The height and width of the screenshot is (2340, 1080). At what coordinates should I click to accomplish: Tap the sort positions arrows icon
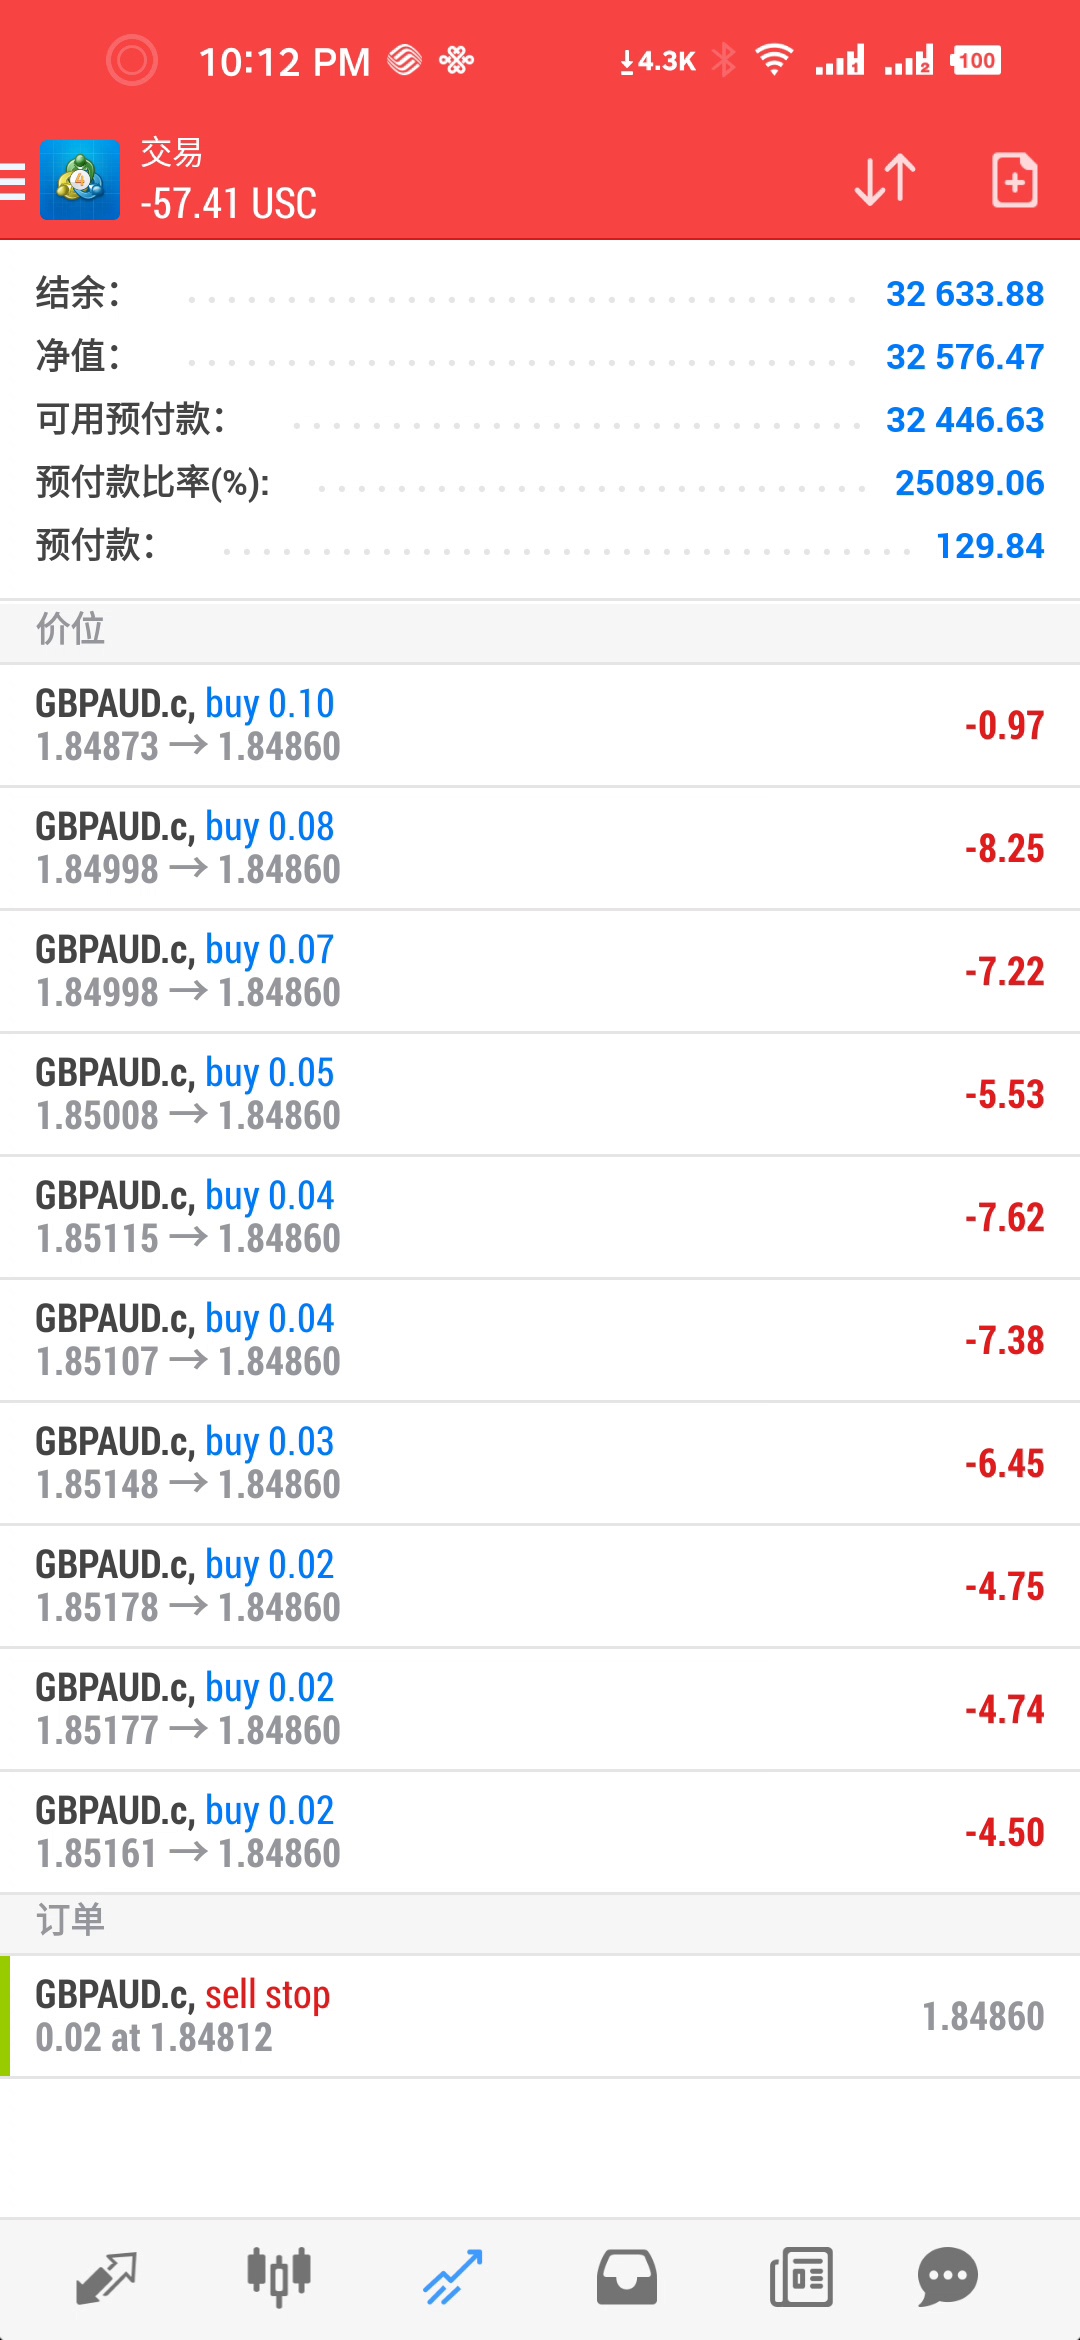(885, 180)
